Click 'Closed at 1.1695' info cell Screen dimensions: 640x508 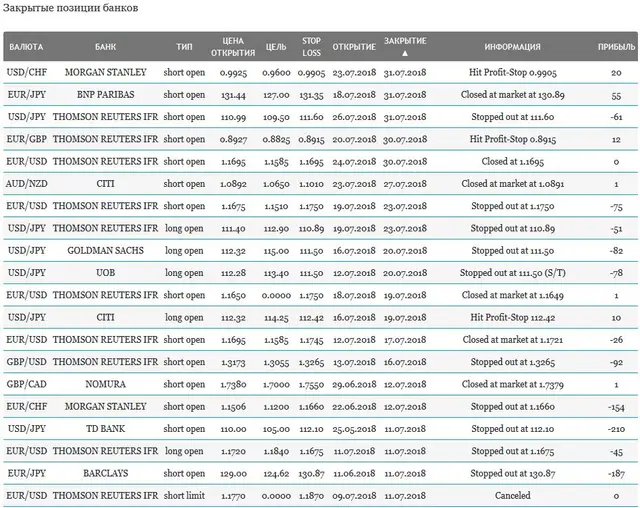[513, 162]
